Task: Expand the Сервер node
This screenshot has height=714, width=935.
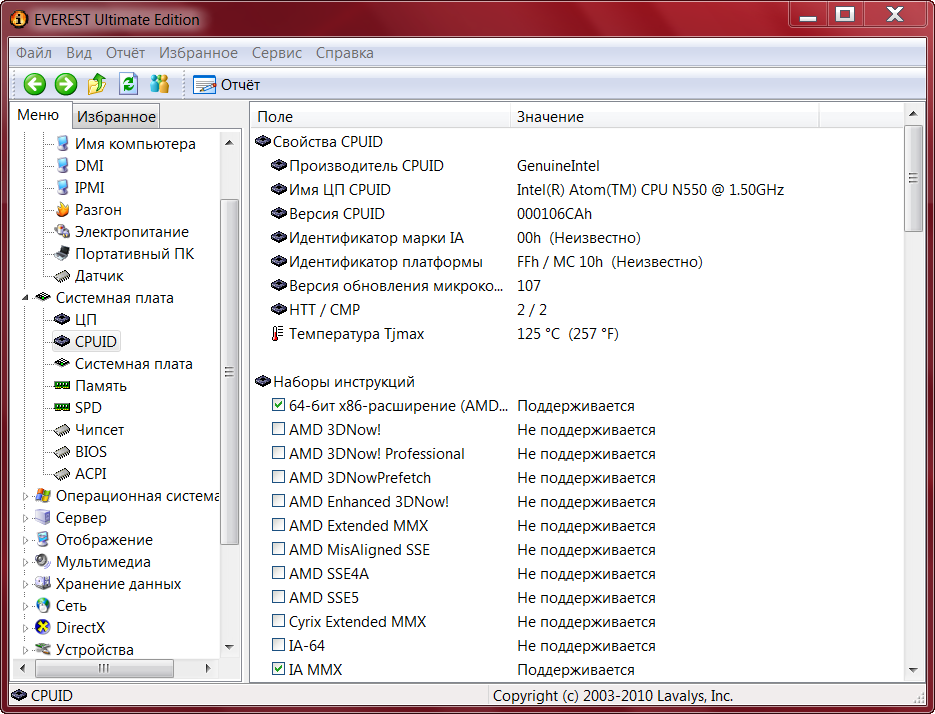Action: click(x=25, y=518)
